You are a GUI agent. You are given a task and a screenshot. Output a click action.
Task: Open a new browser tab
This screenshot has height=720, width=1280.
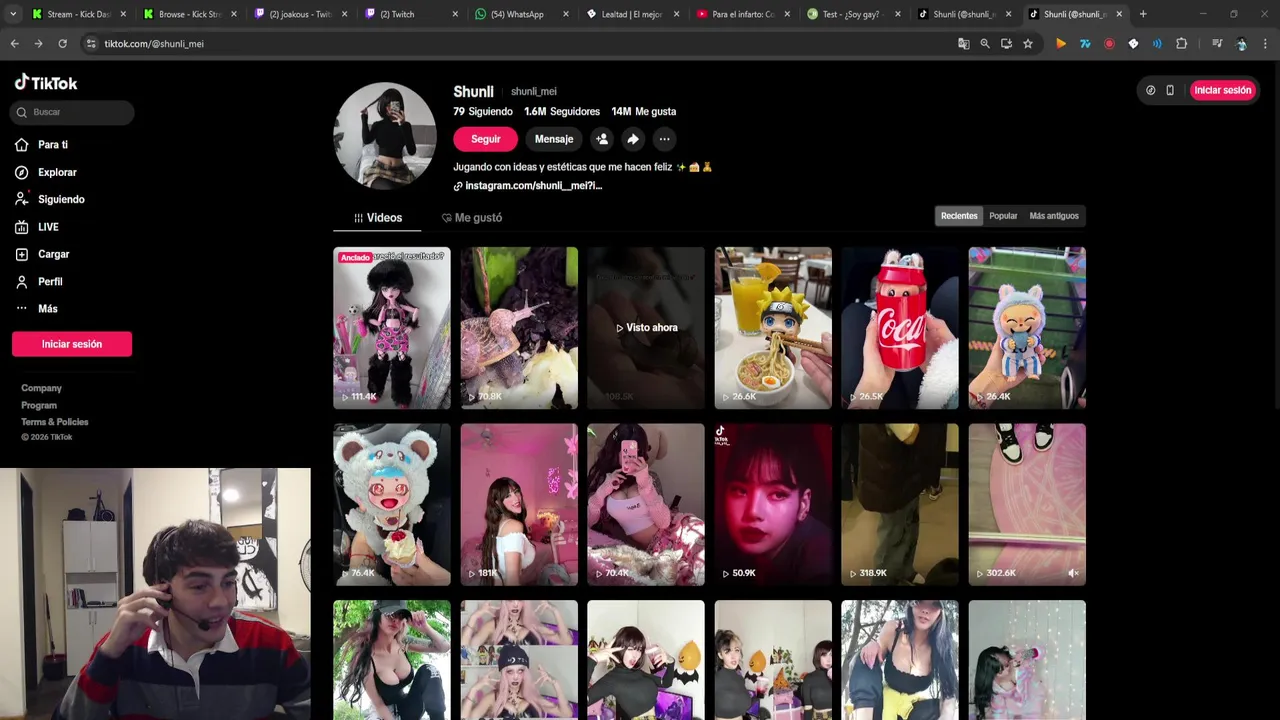(x=1143, y=14)
